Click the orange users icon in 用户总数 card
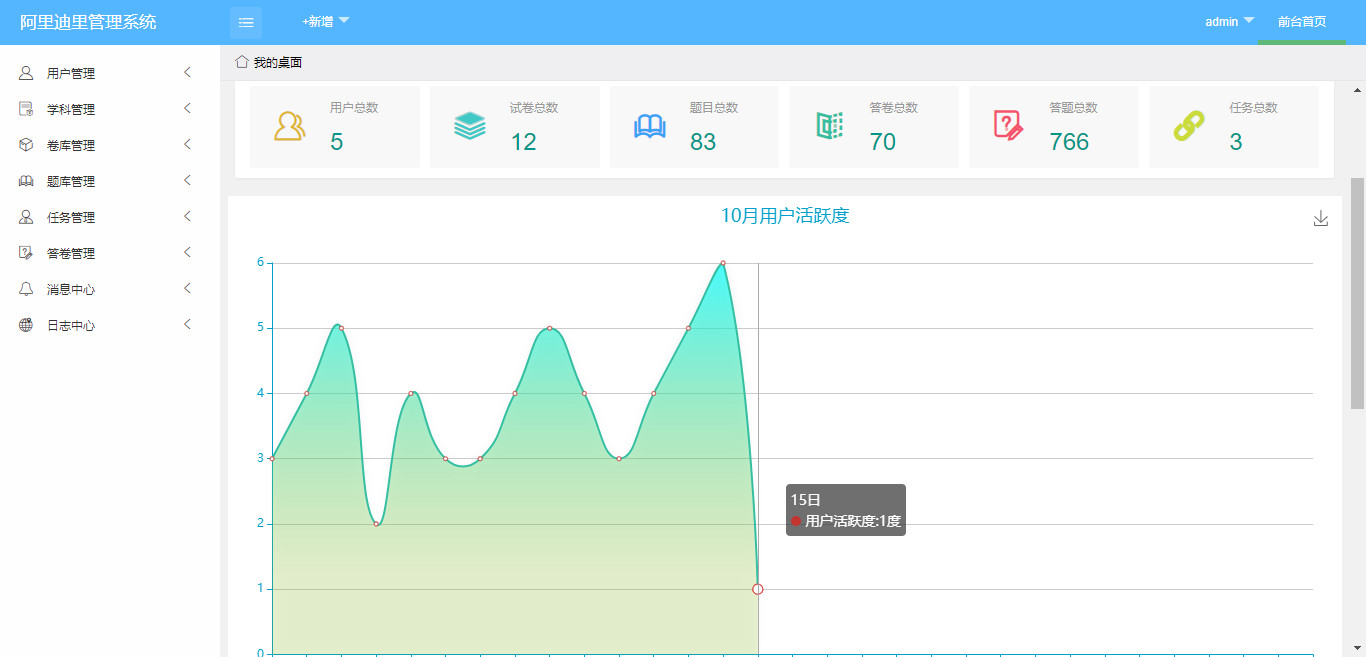Viewport: 1366px width, 657px height. [x=290, y=126]
